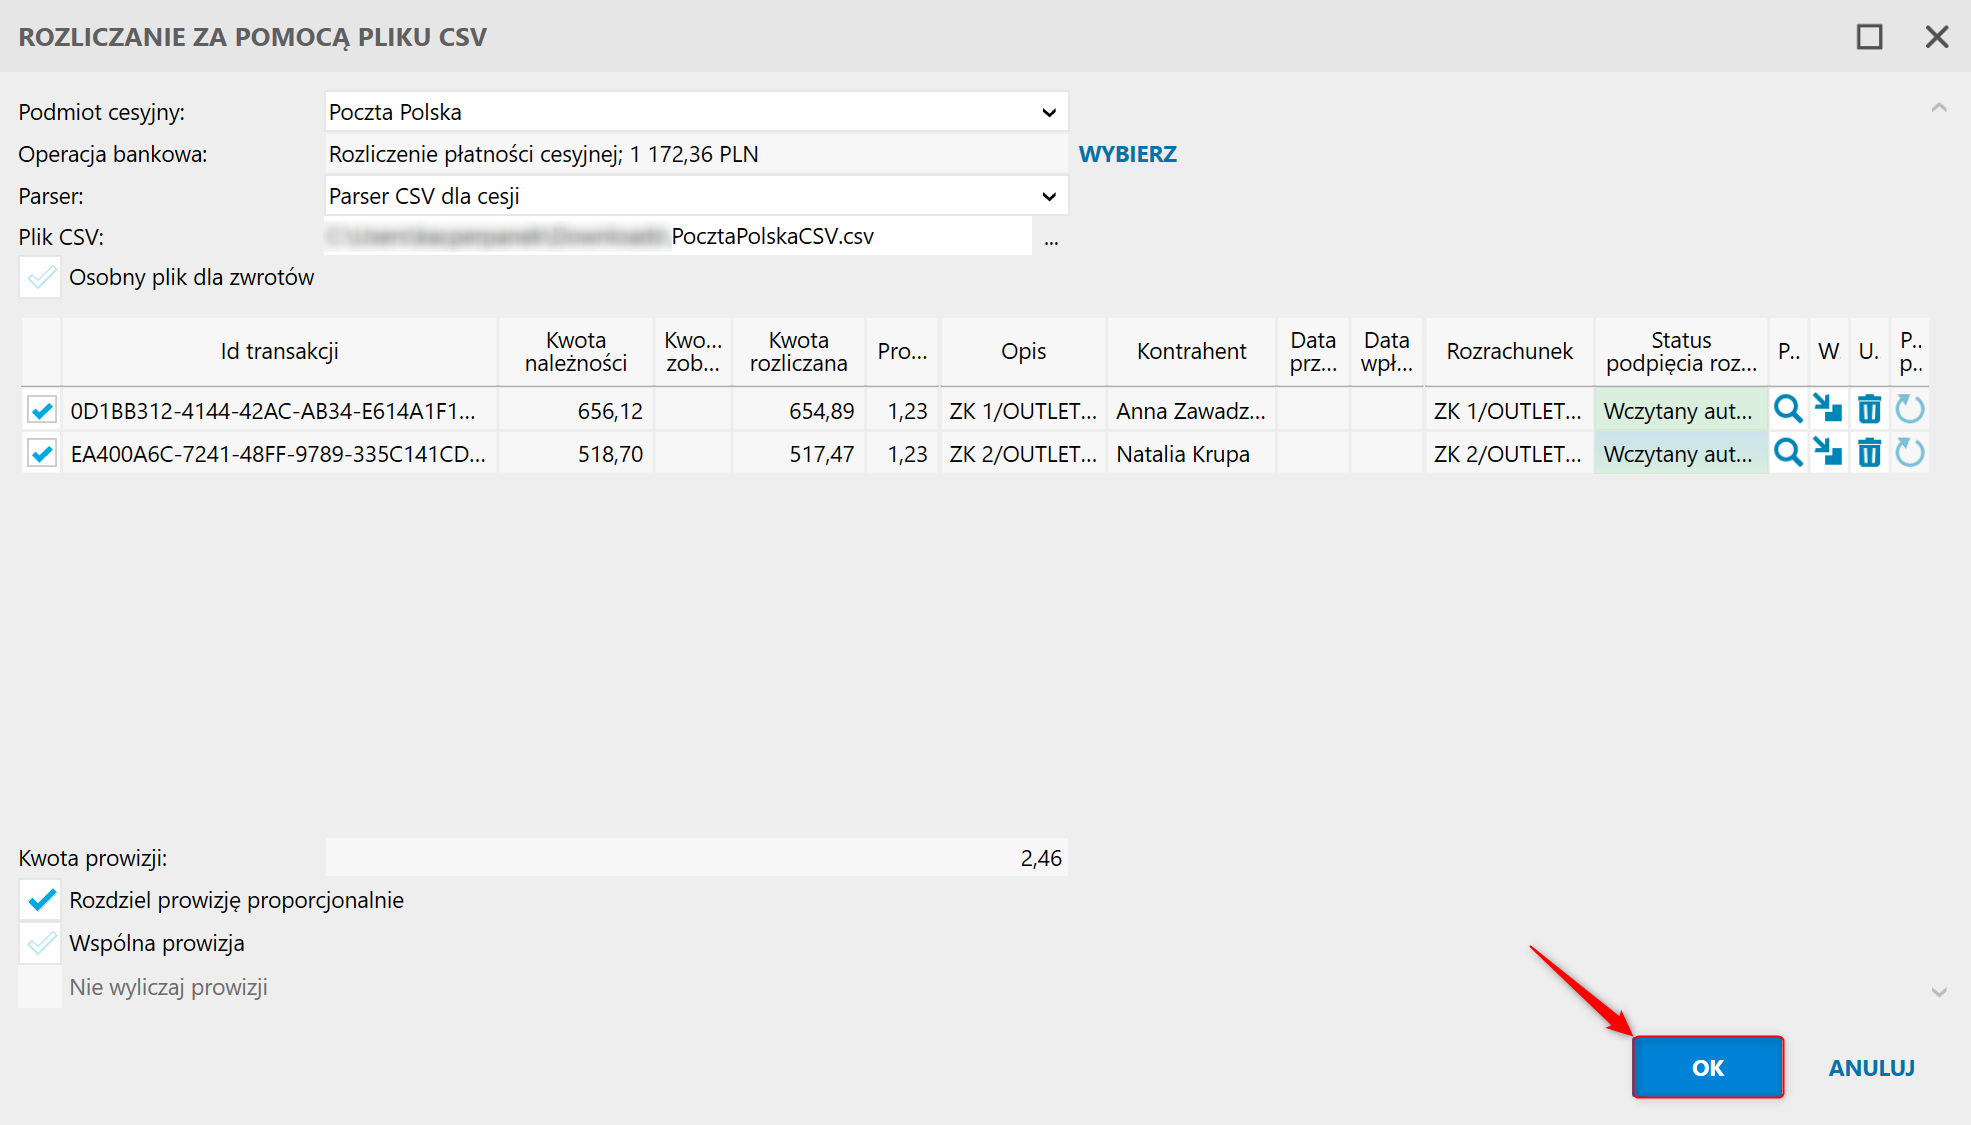This screenshot has width=1971, height=1125.
Task: Confirm settlement with OK button
Action: [1707, 1067]
